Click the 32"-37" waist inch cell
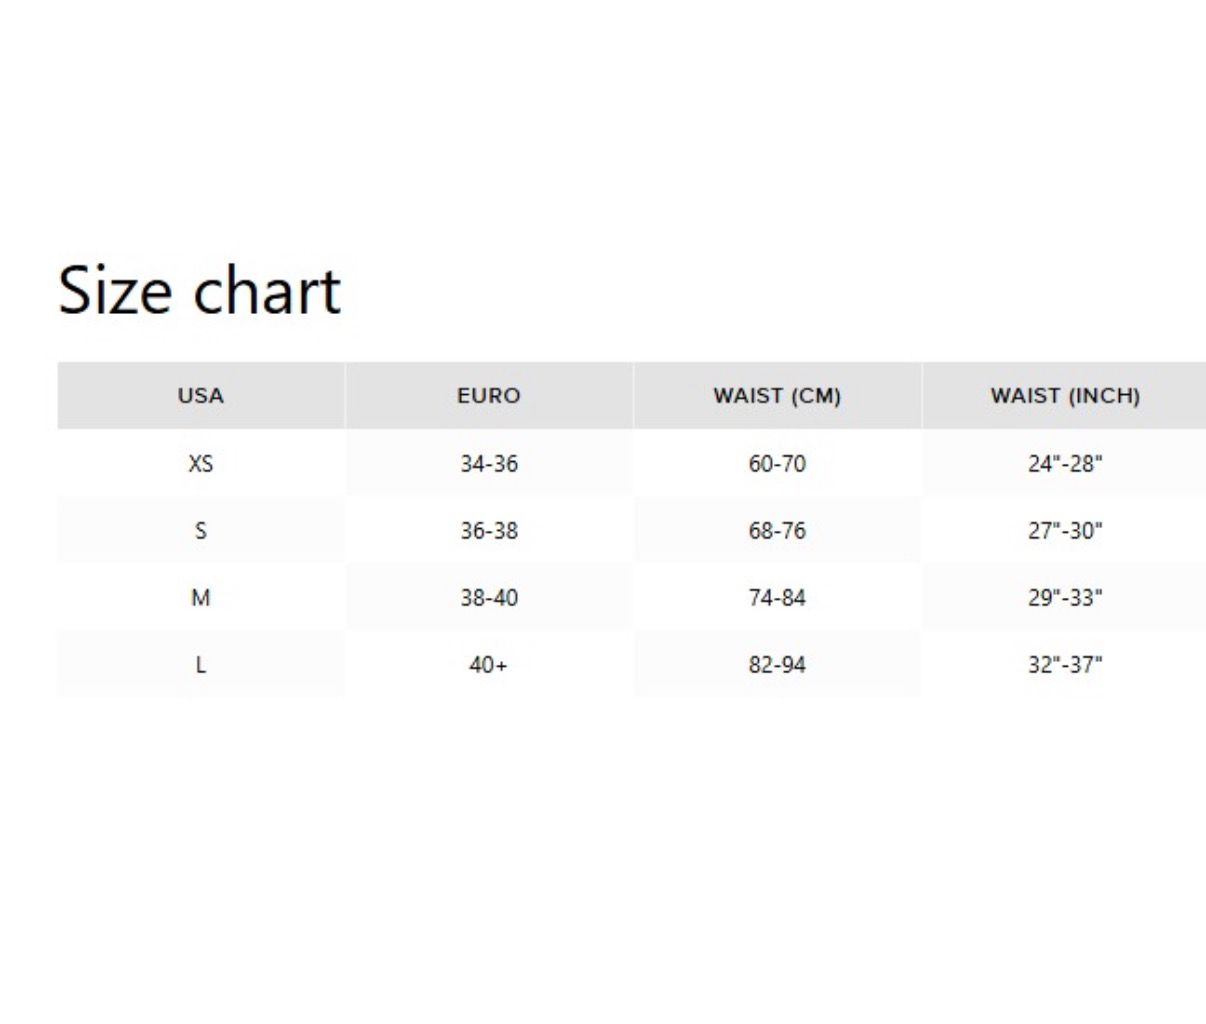 1065,665
